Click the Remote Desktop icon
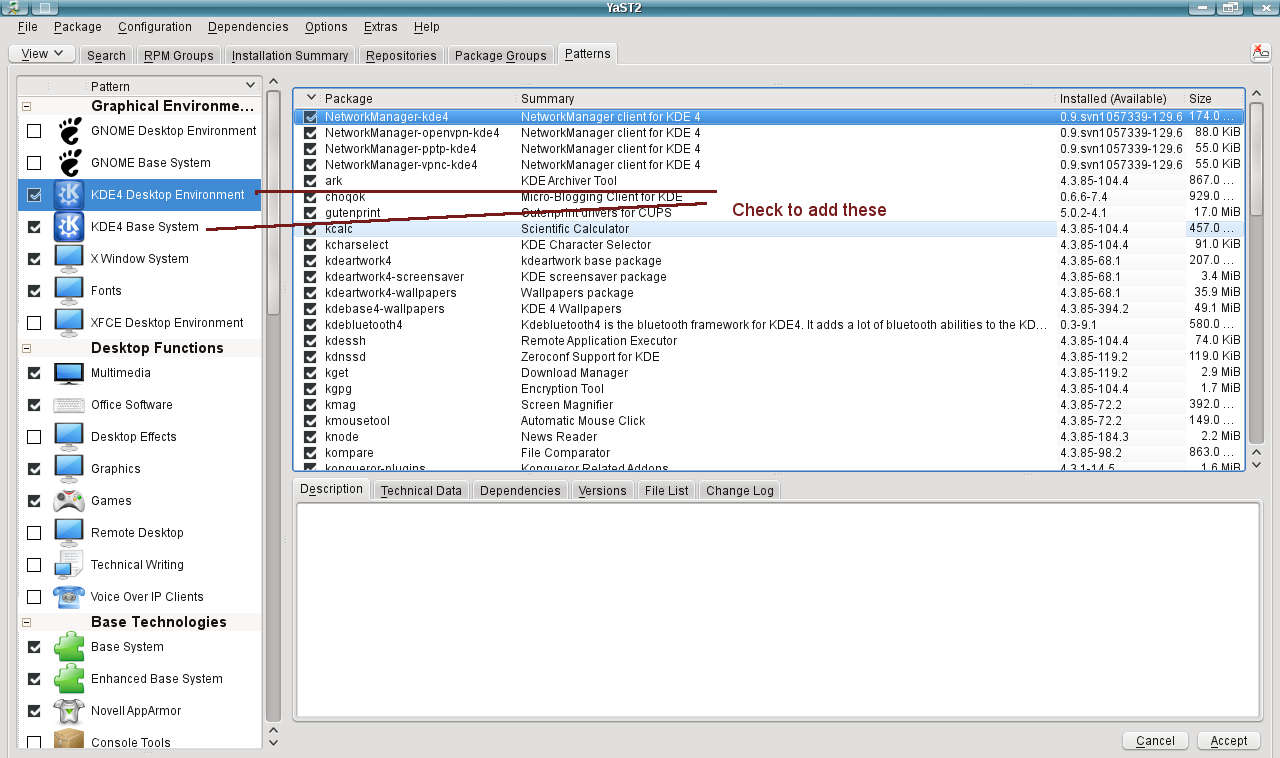The width and height of the screenshot is (1280, 758). pos(69,533)
